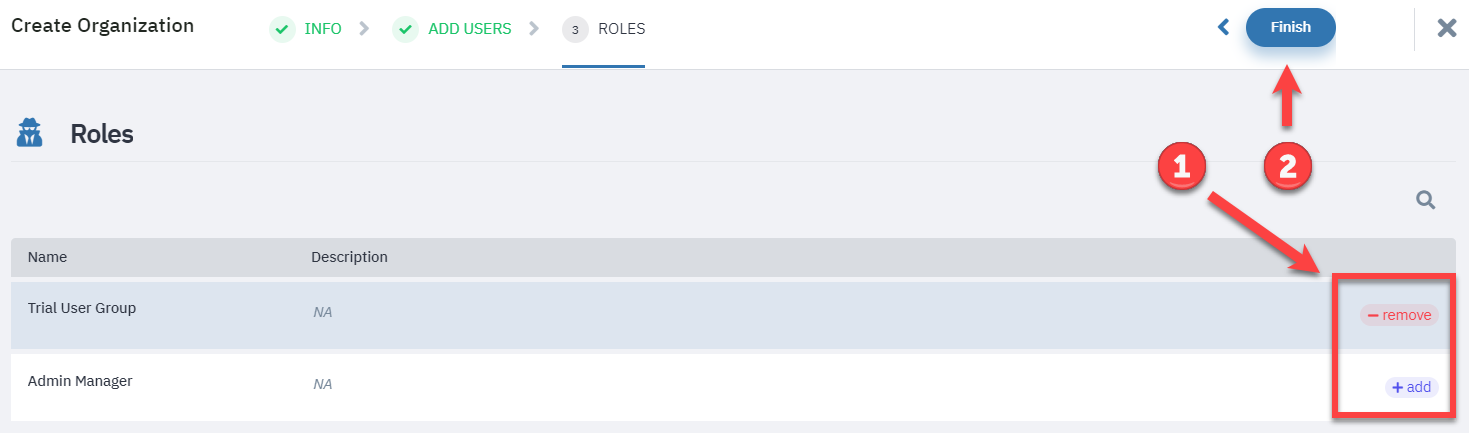
Task: Click the Roles section heading
Action: click(102, 134)
